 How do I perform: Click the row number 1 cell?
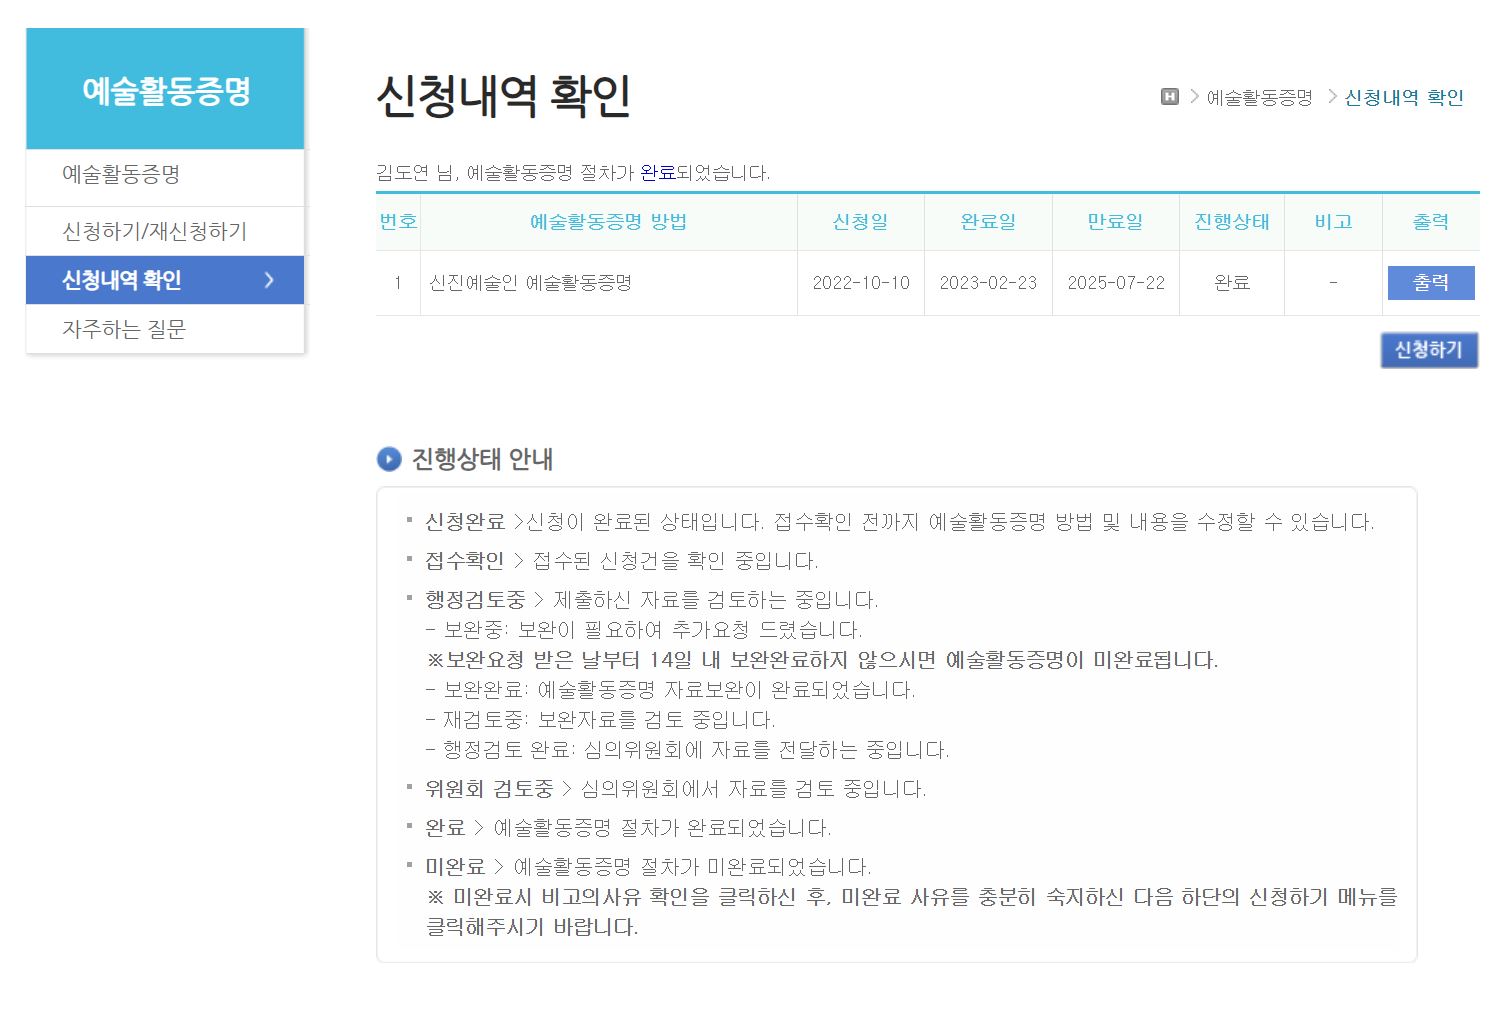398,283
